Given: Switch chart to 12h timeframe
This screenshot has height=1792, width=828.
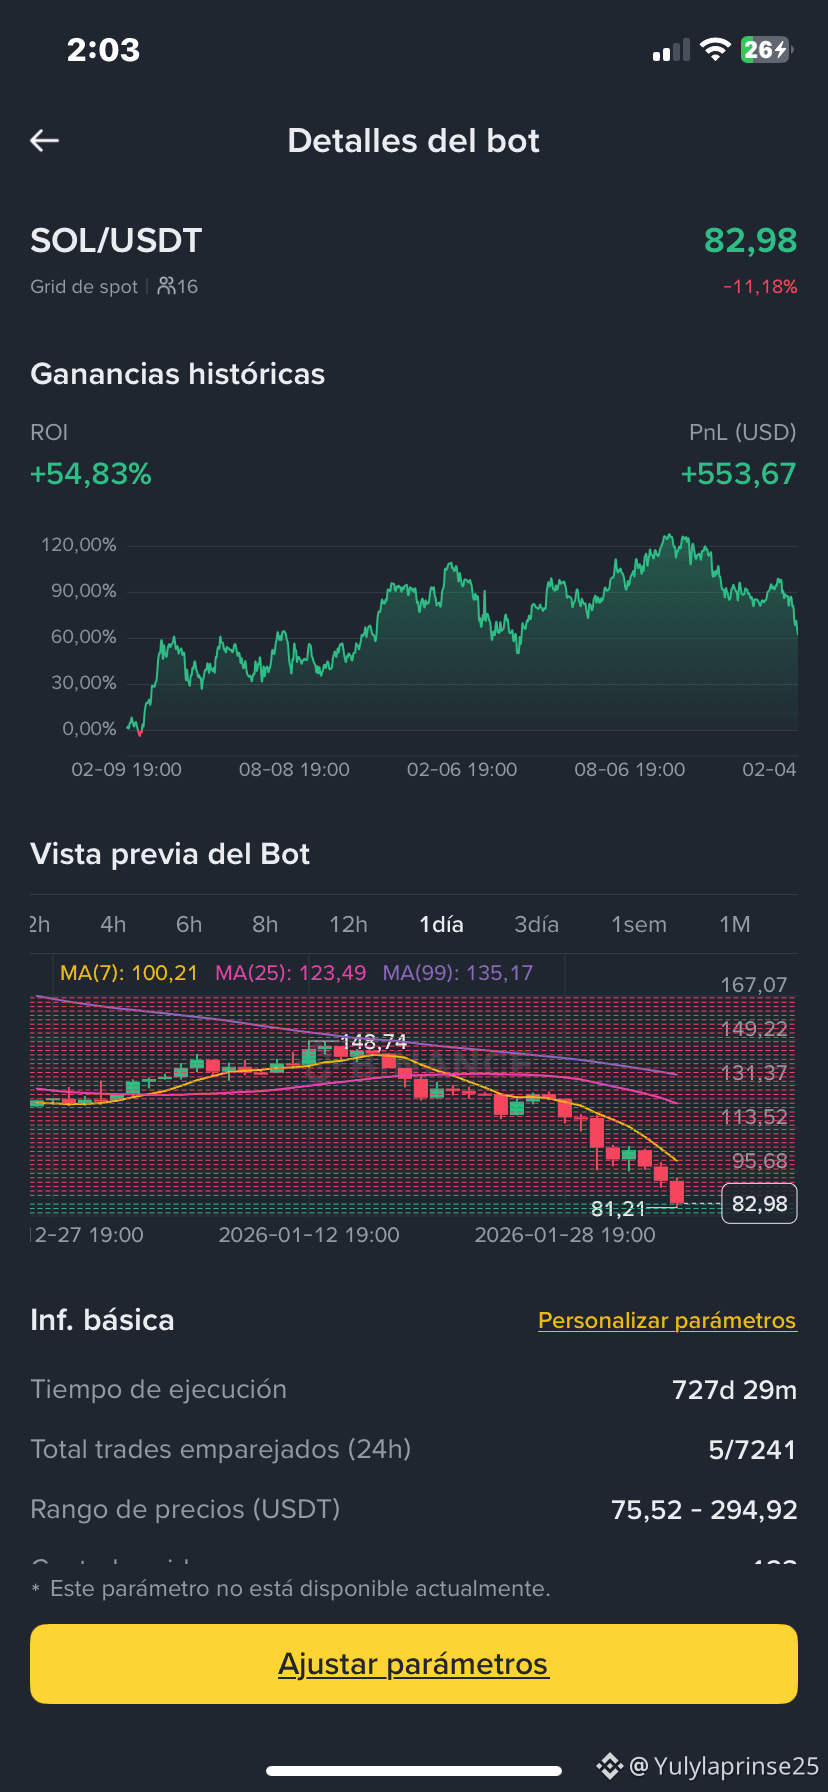Looking at the screenshot, I should click(x=348, y=924).
